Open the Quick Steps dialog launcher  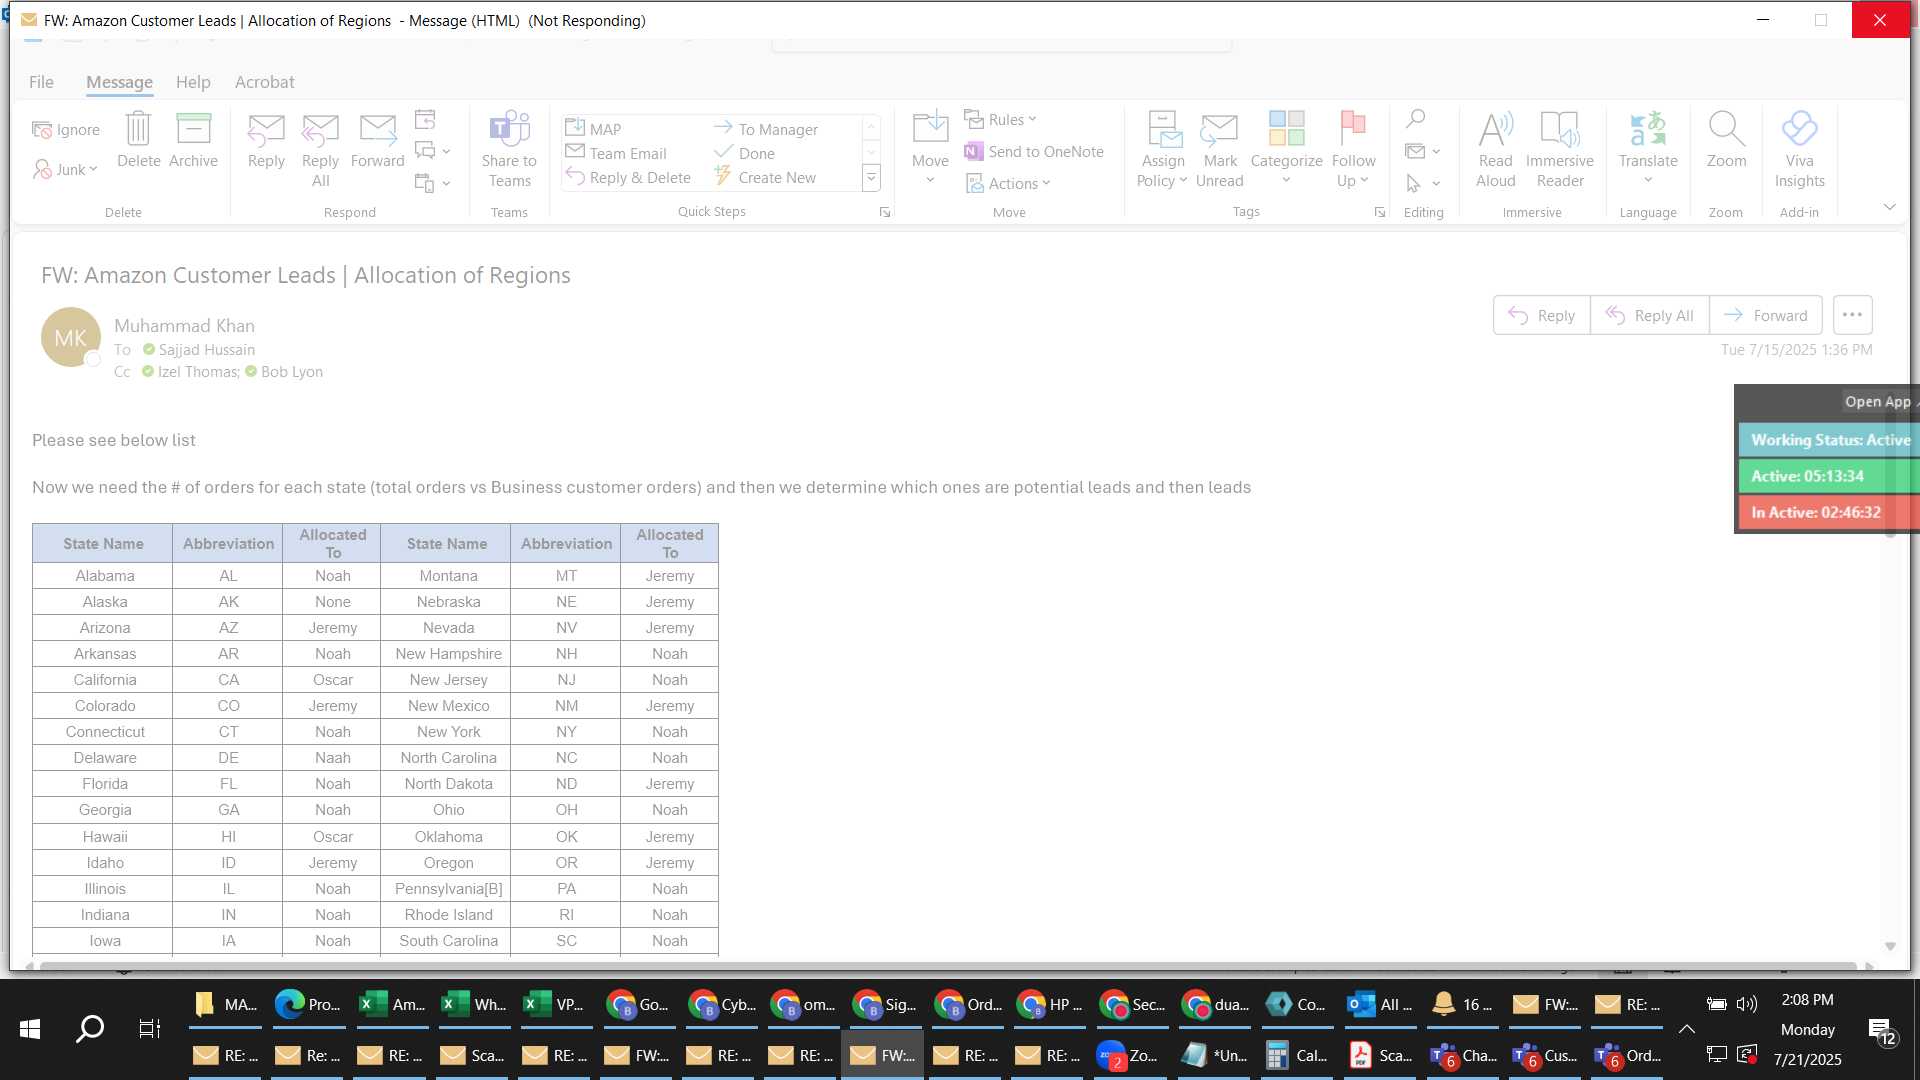(885, 212)
